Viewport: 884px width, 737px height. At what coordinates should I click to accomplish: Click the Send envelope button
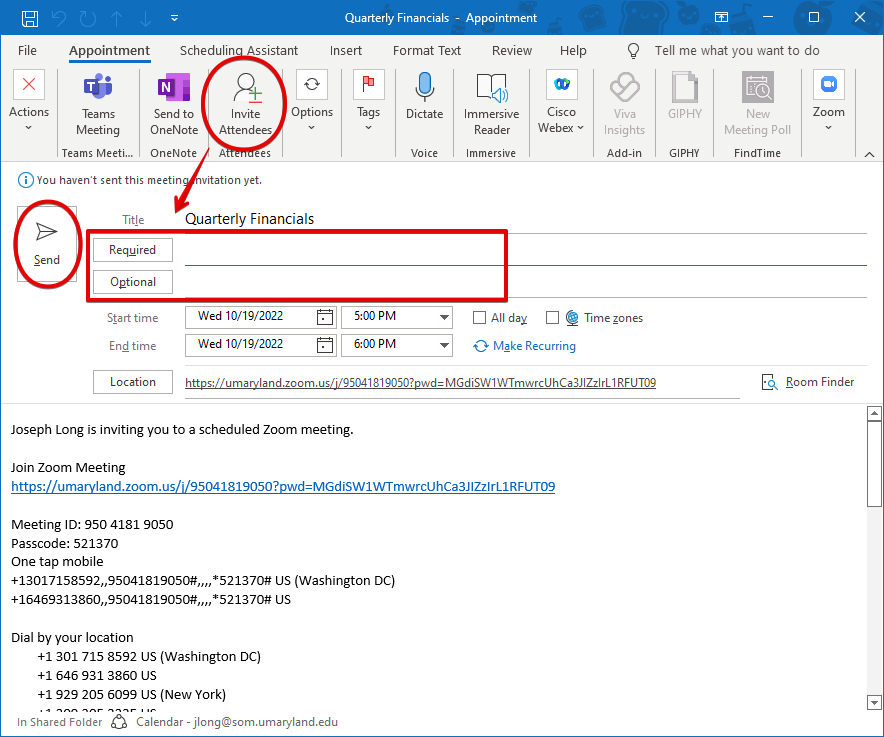pos(47,243)
